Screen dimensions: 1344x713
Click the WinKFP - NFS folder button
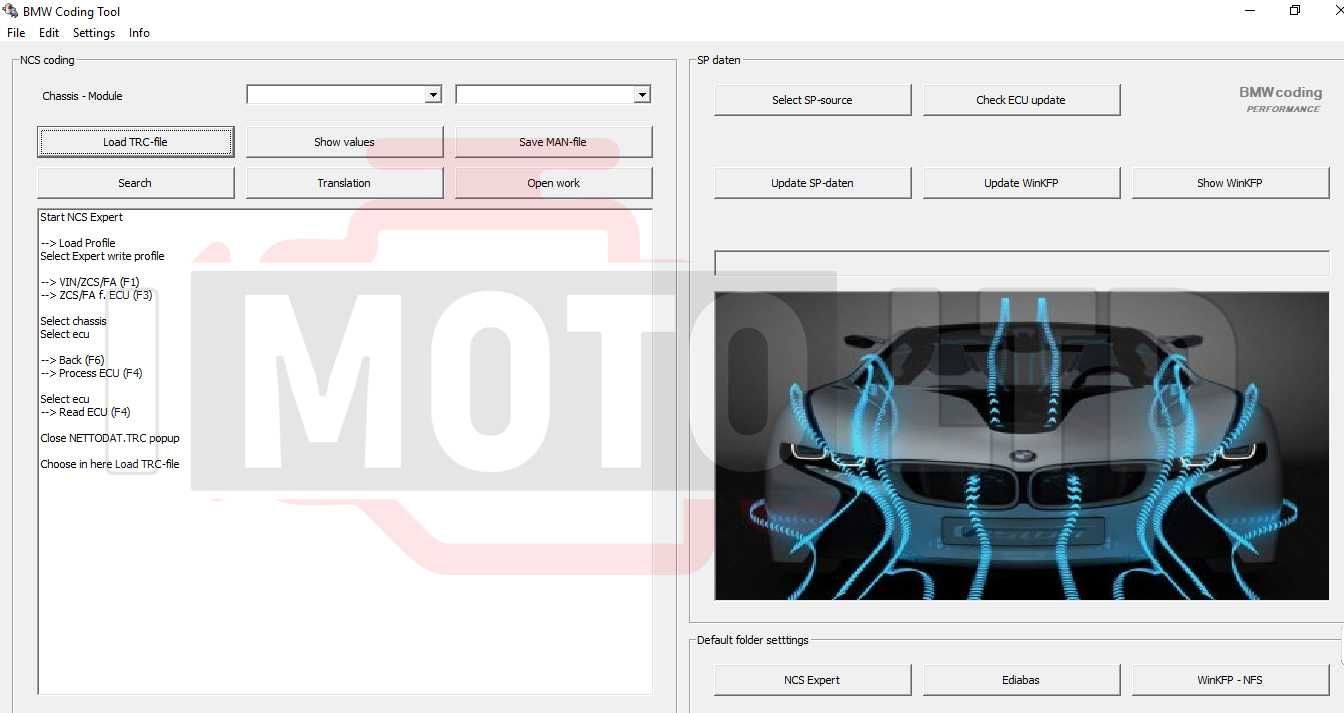[x=1230, y=680]
